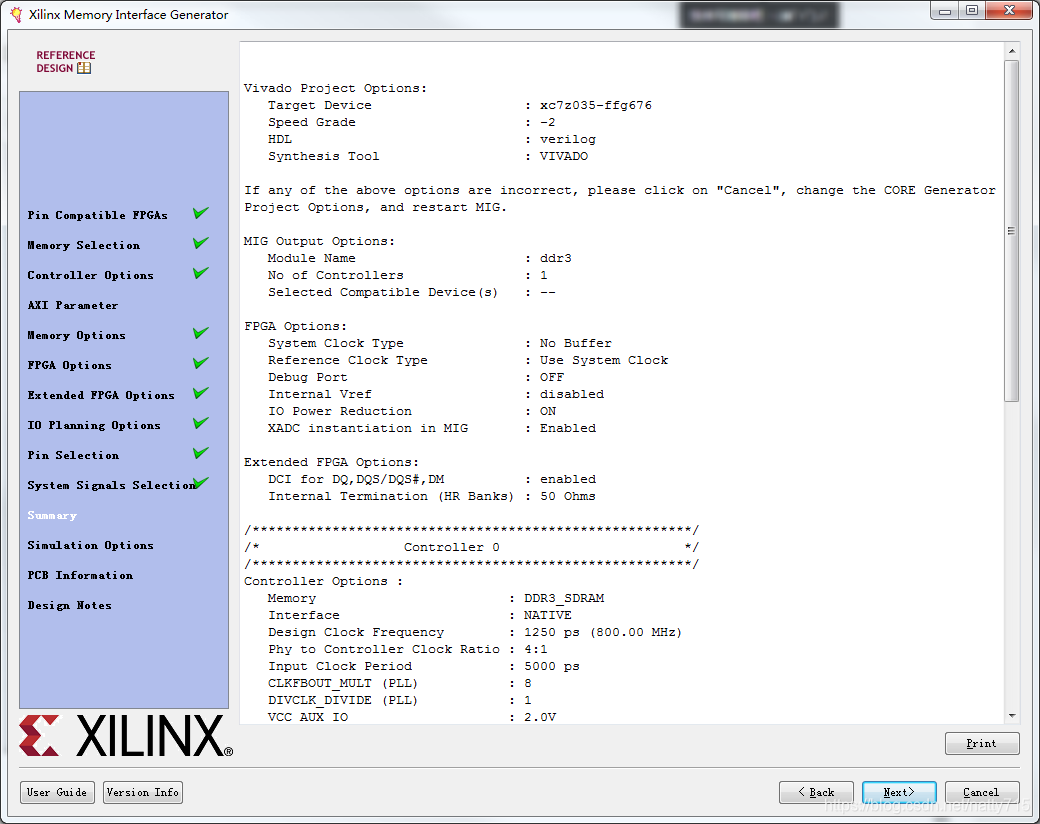Click the 'Vivado Project Options:' heading
Screen dimensions: 1040x824
[335, 88]
